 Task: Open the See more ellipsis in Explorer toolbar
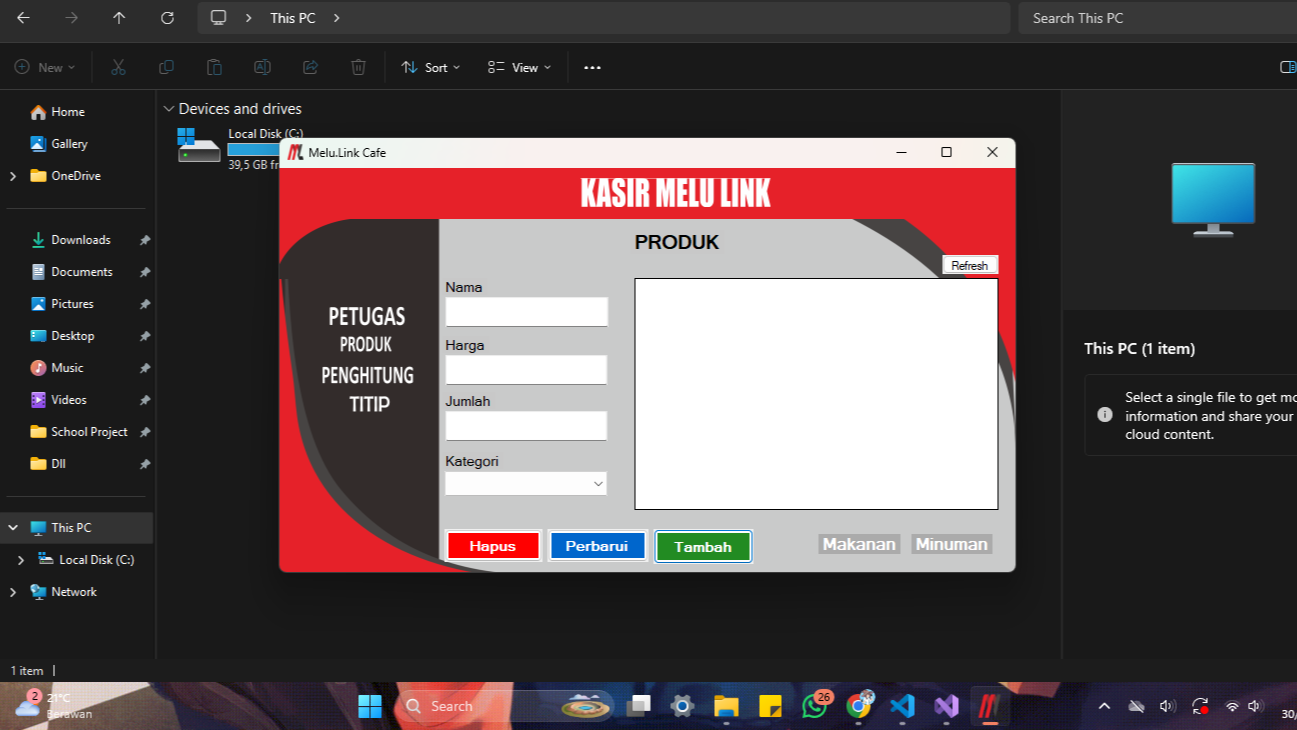[x=591, y=67]
